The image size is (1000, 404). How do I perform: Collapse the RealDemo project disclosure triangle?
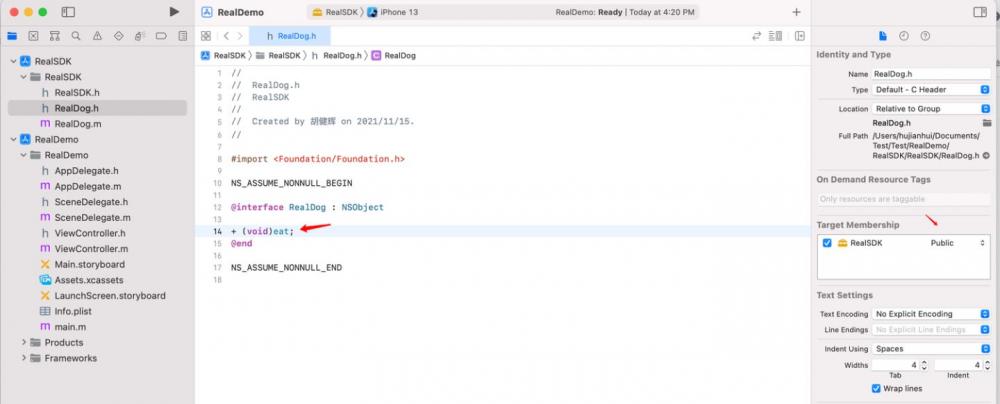pyautogui.click(x=13, y=139)
